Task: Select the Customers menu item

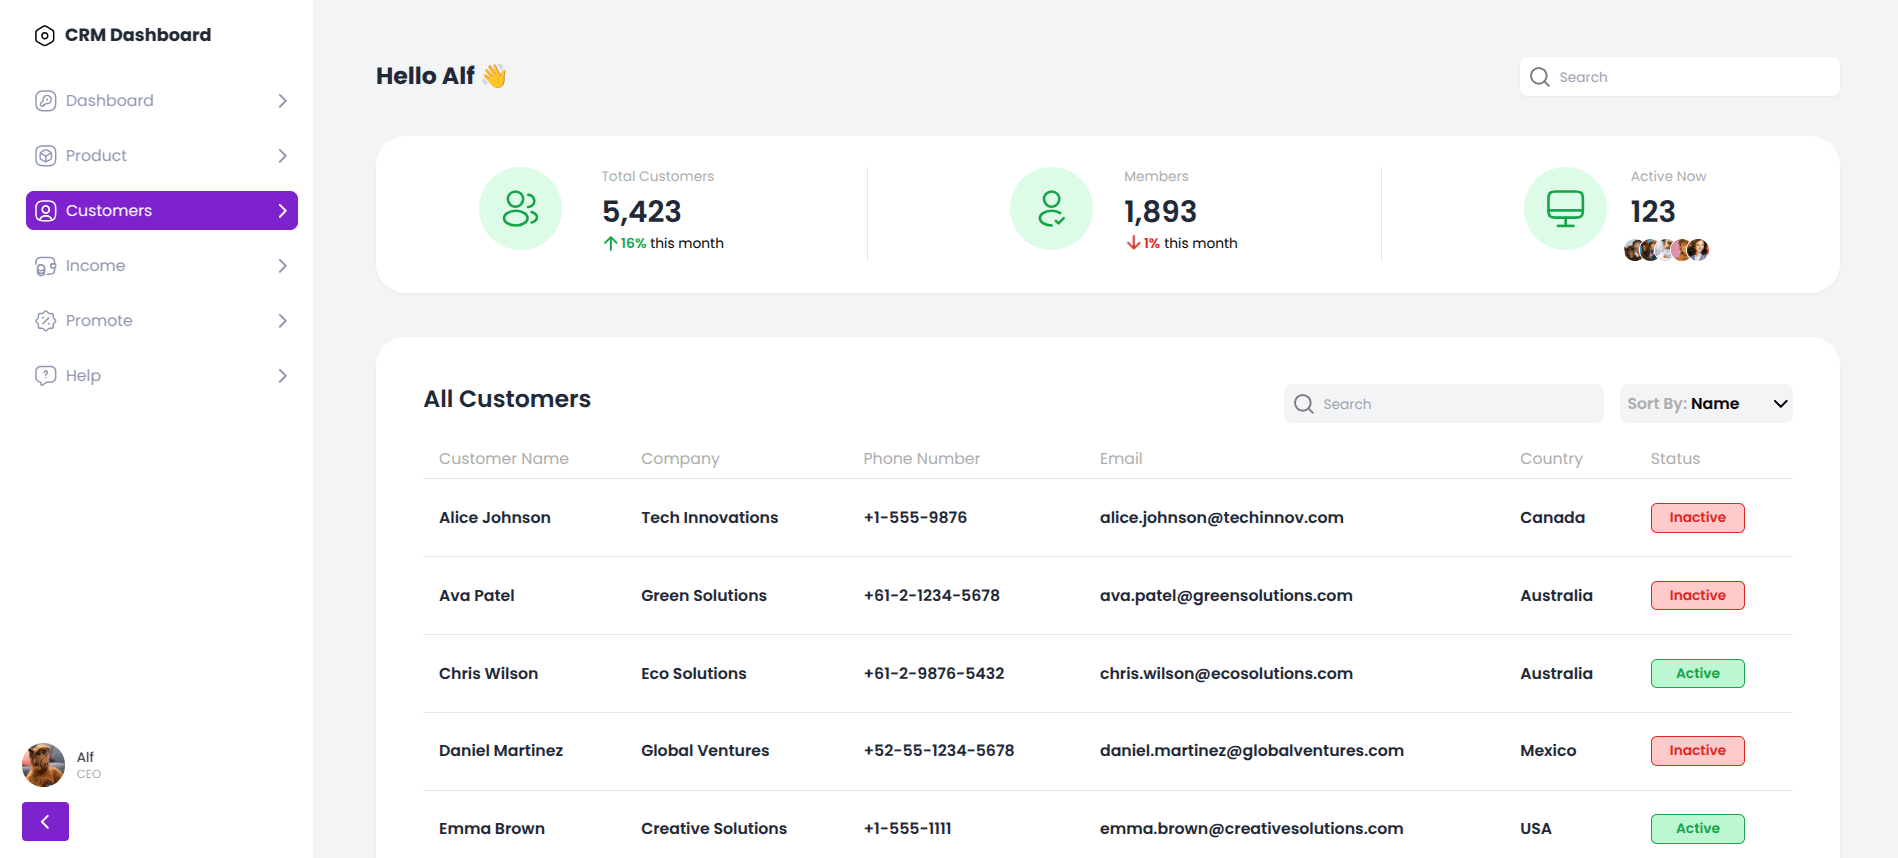Action: (162, 211)
